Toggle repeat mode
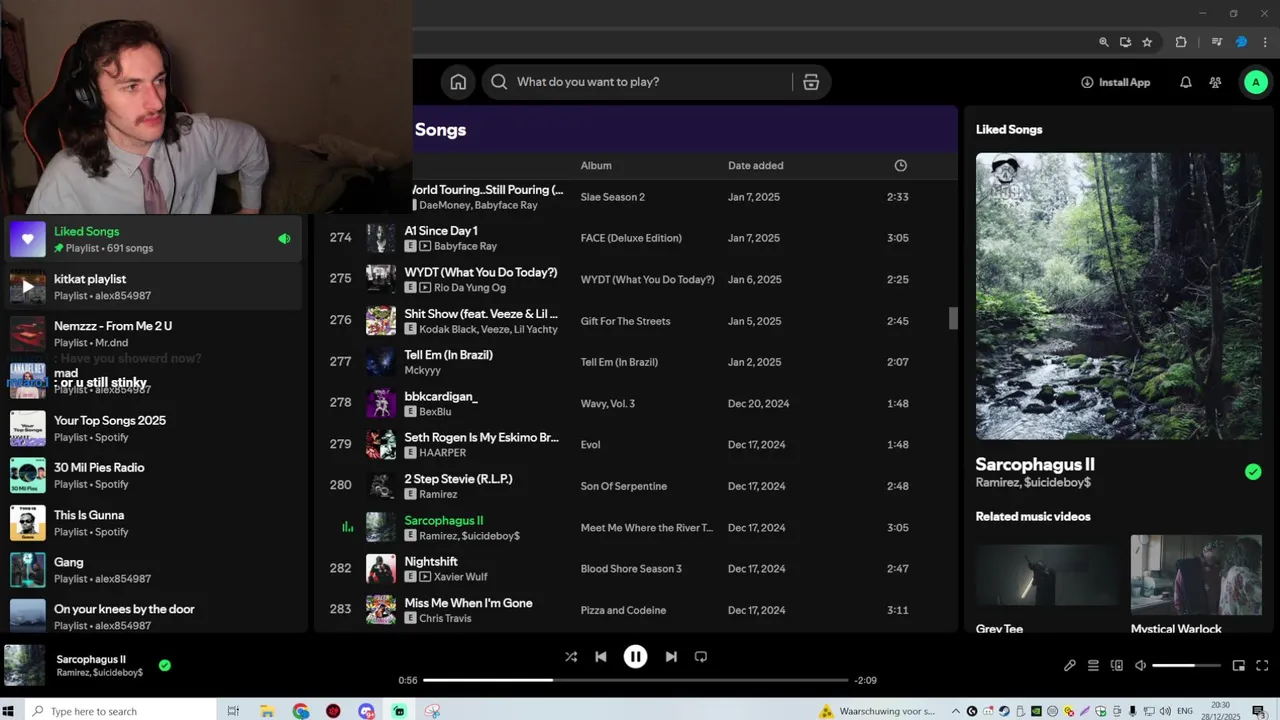 tap(701, 657)
